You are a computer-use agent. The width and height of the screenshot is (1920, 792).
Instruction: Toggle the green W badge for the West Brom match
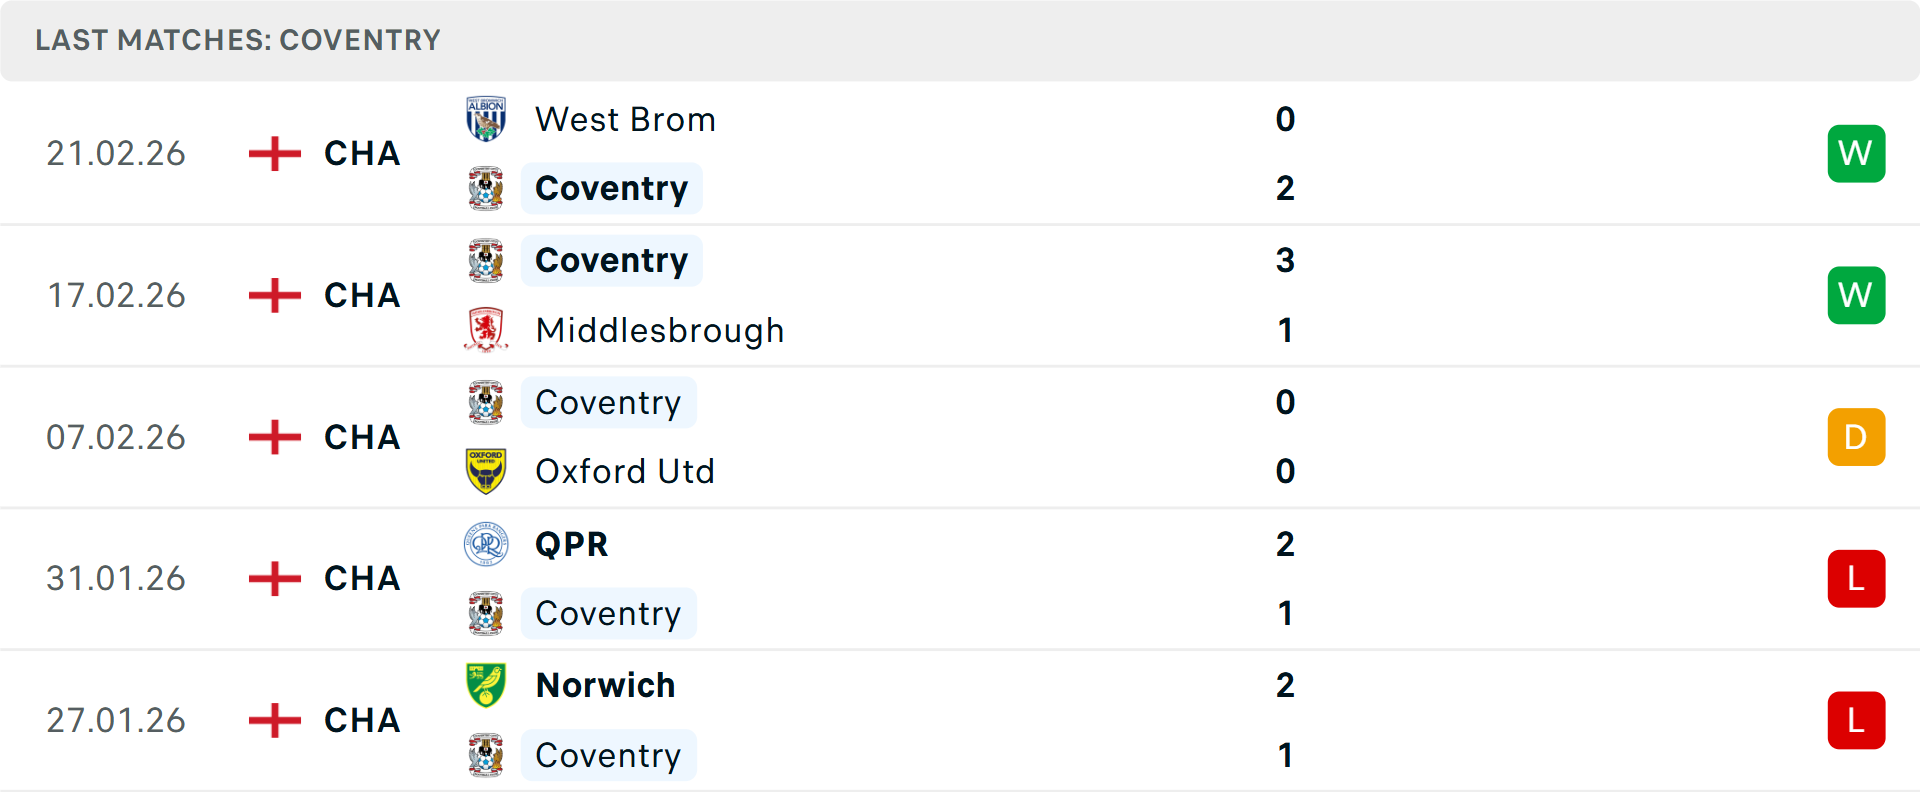1856,153
